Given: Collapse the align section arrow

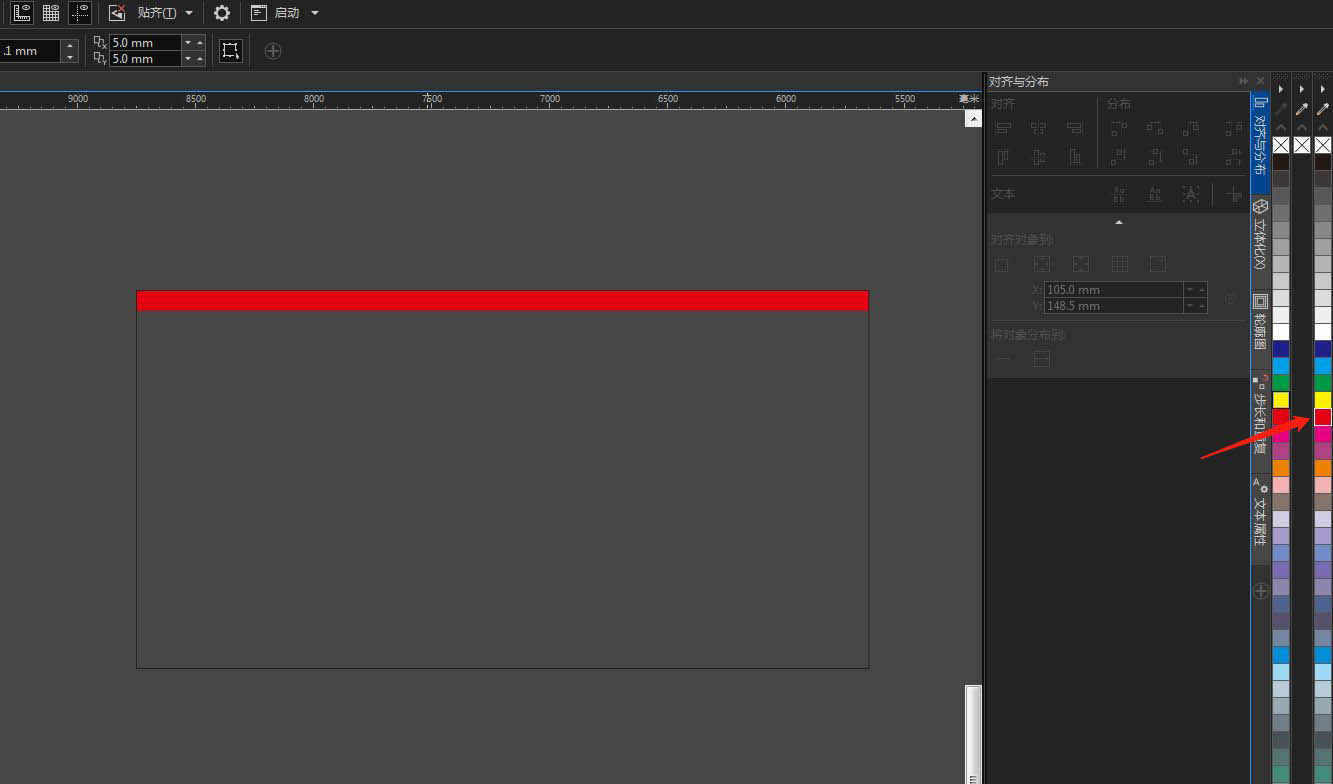Looking at the screenshot, I should pos(1119,221).
